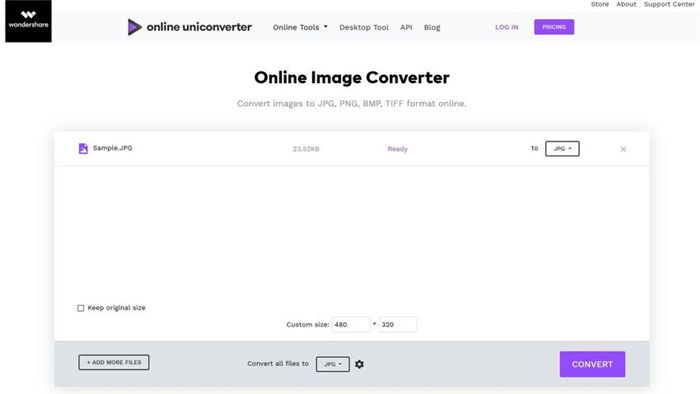Image resolution: width=700 pixels, height=394 pixels.
Task: Open conversion settings gear icon
Action: (359, 364)
